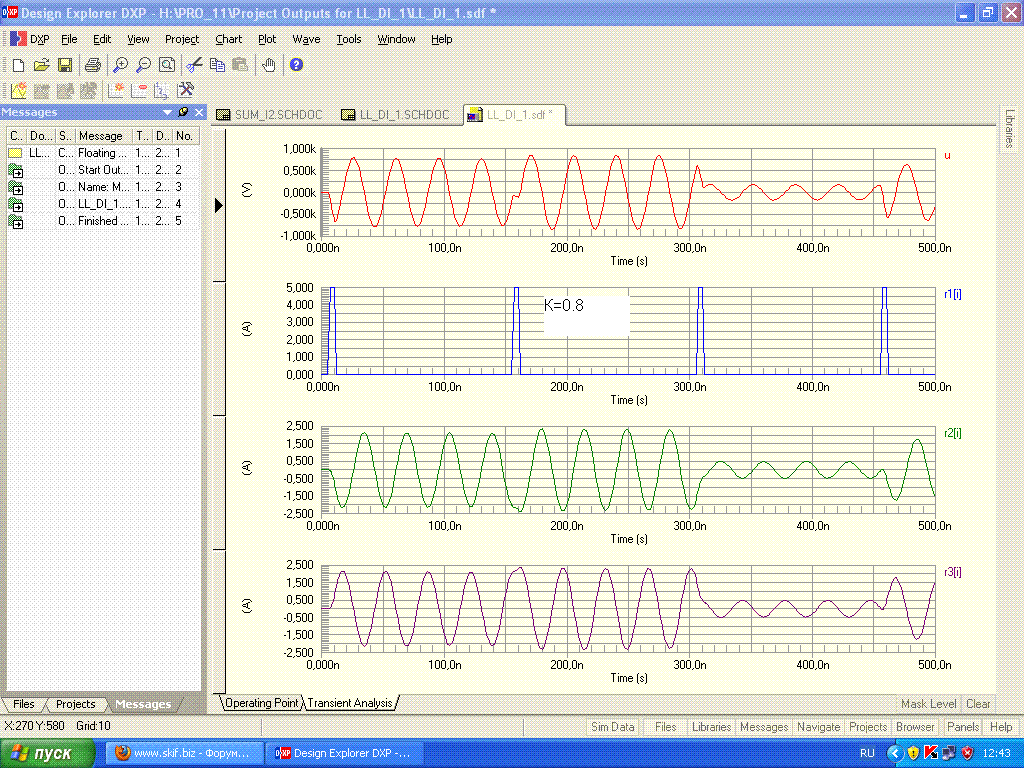Select the r2[i] green waveform label
This screenshot has height=768, width=1024.
[952, 433]
